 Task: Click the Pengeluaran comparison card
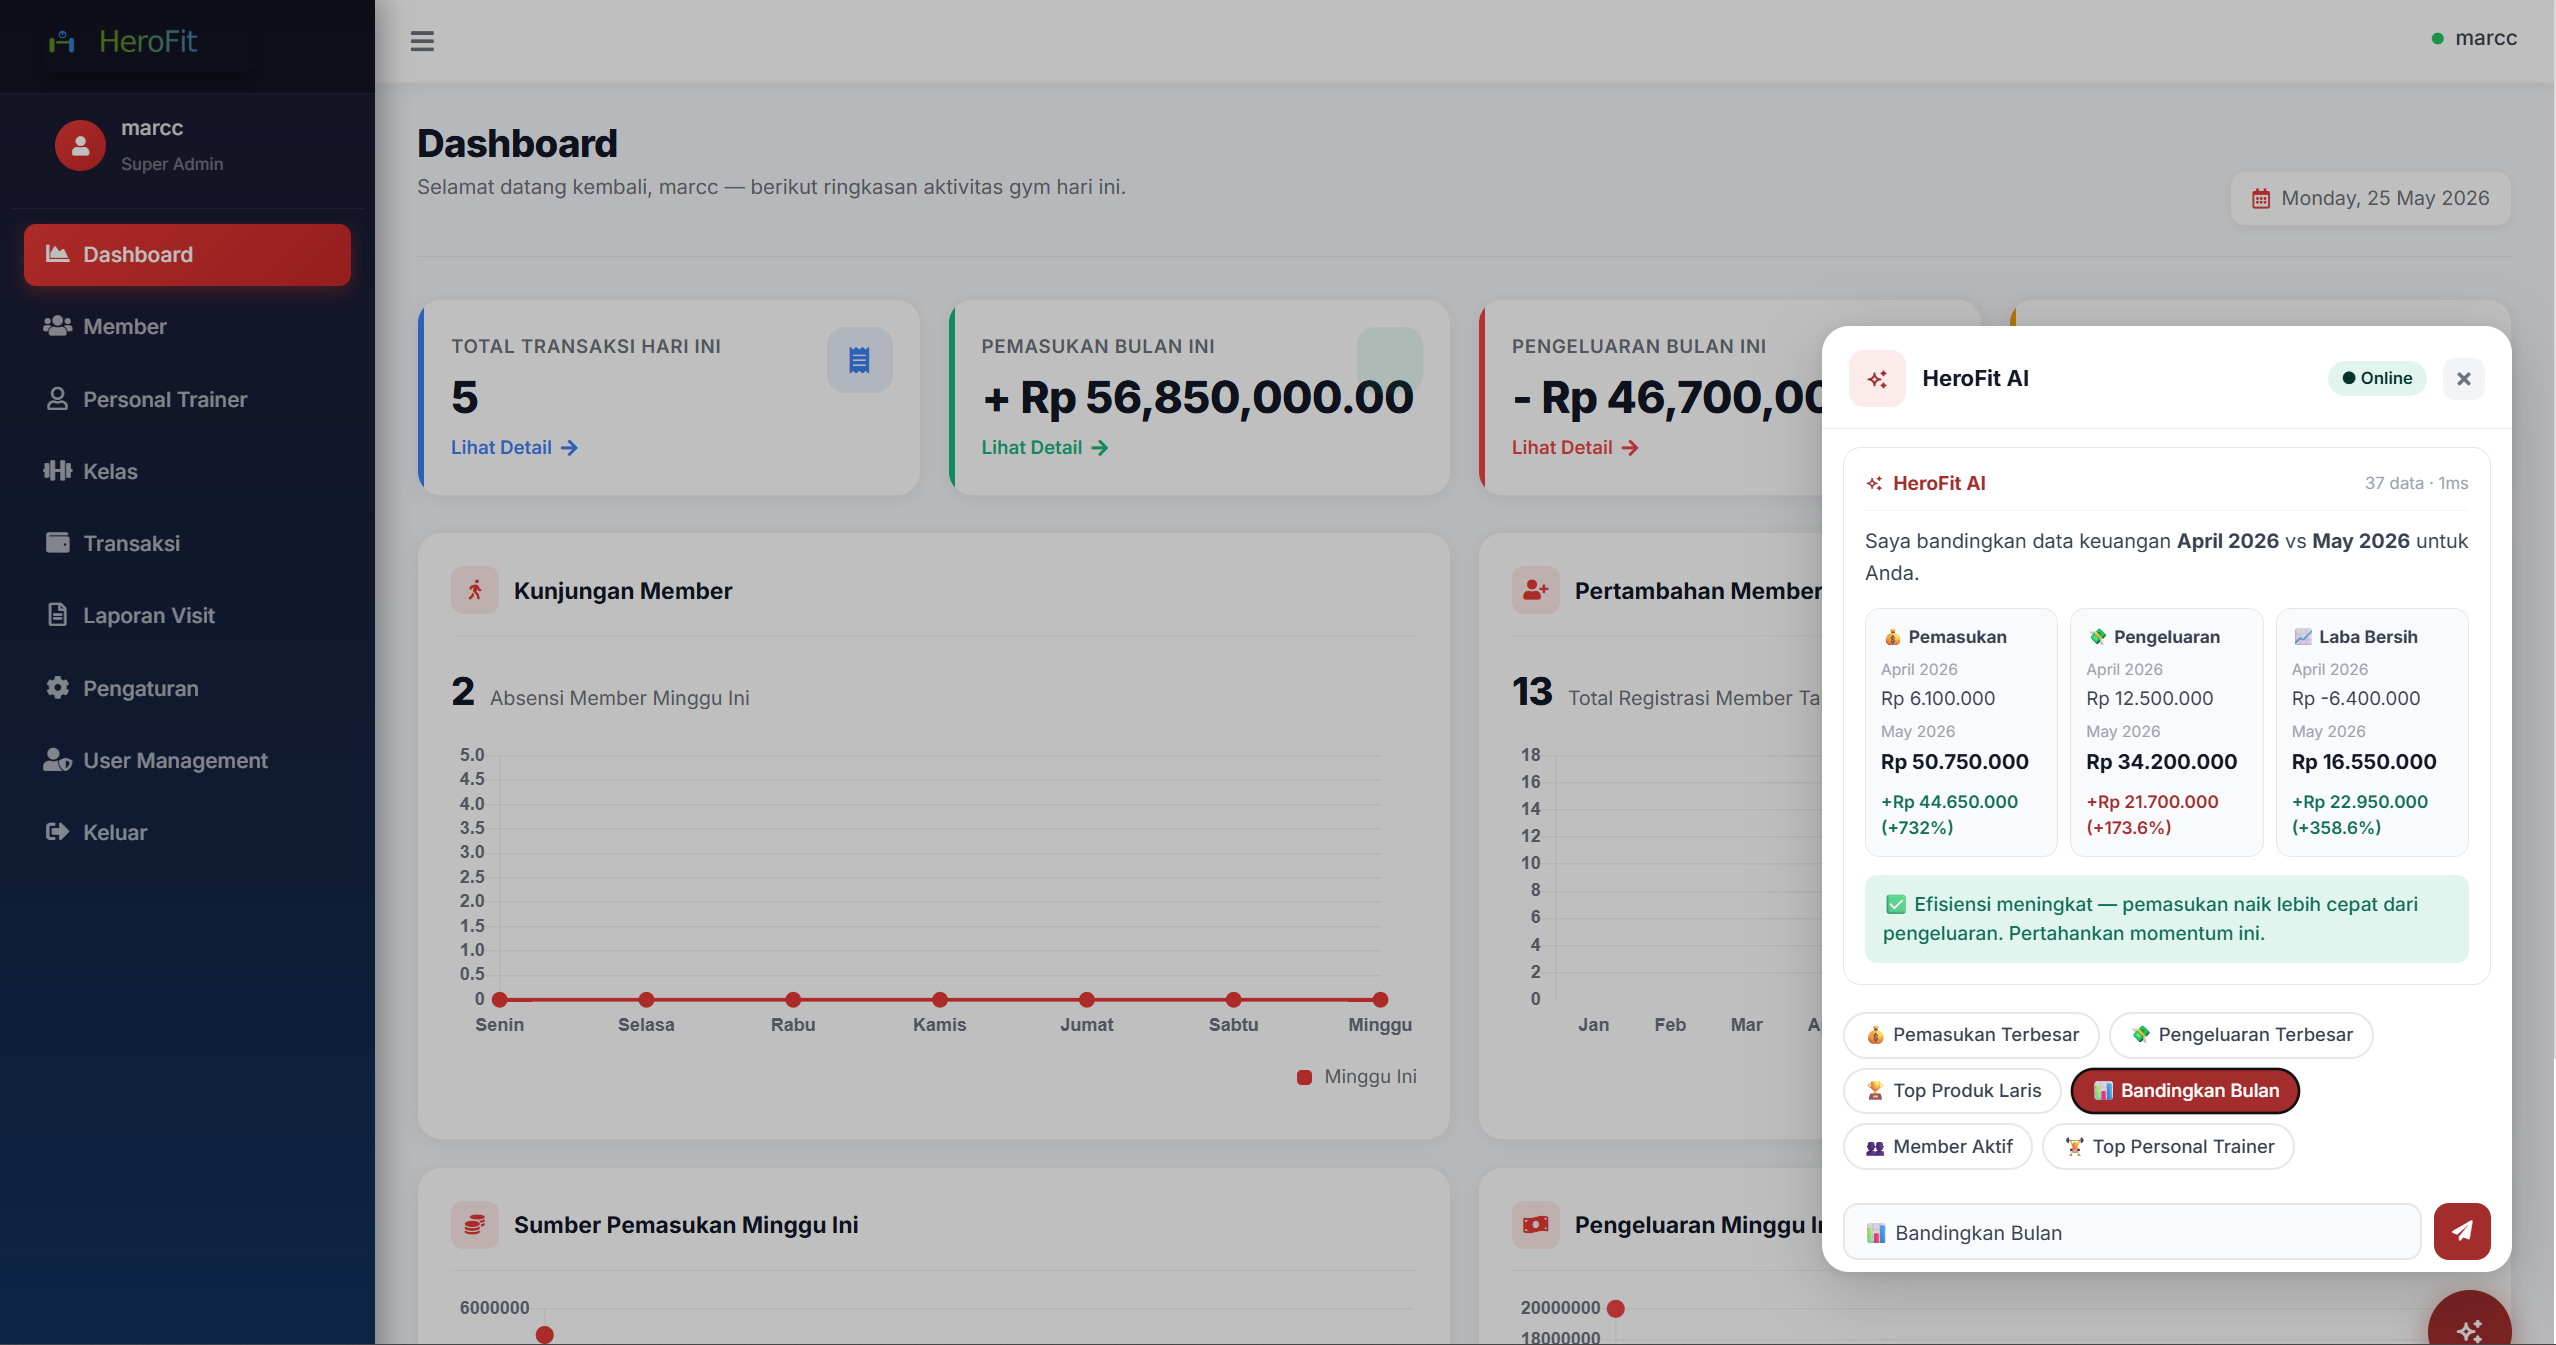click(x=2166, y=732)
